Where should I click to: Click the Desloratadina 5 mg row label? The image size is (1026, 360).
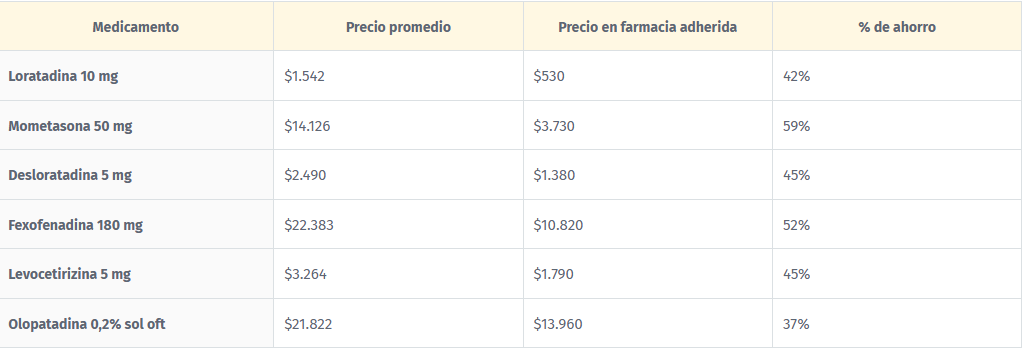click(70, 175)
